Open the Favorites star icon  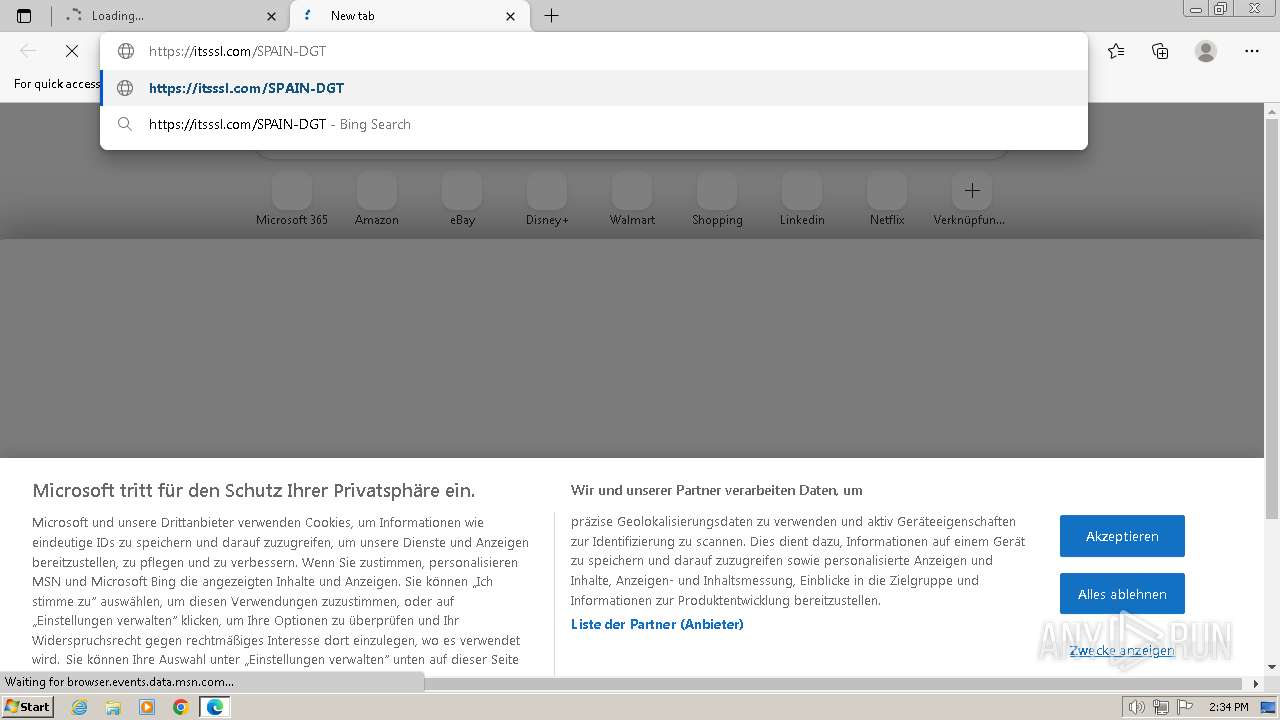click(x=1116, y=51)
